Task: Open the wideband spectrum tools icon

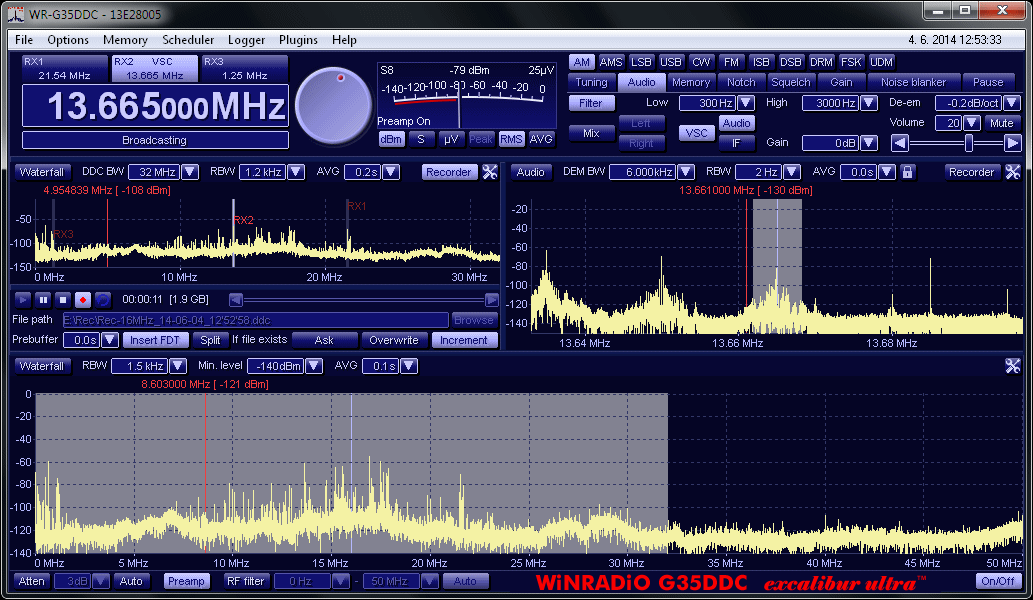Action: pos(1013,366)
